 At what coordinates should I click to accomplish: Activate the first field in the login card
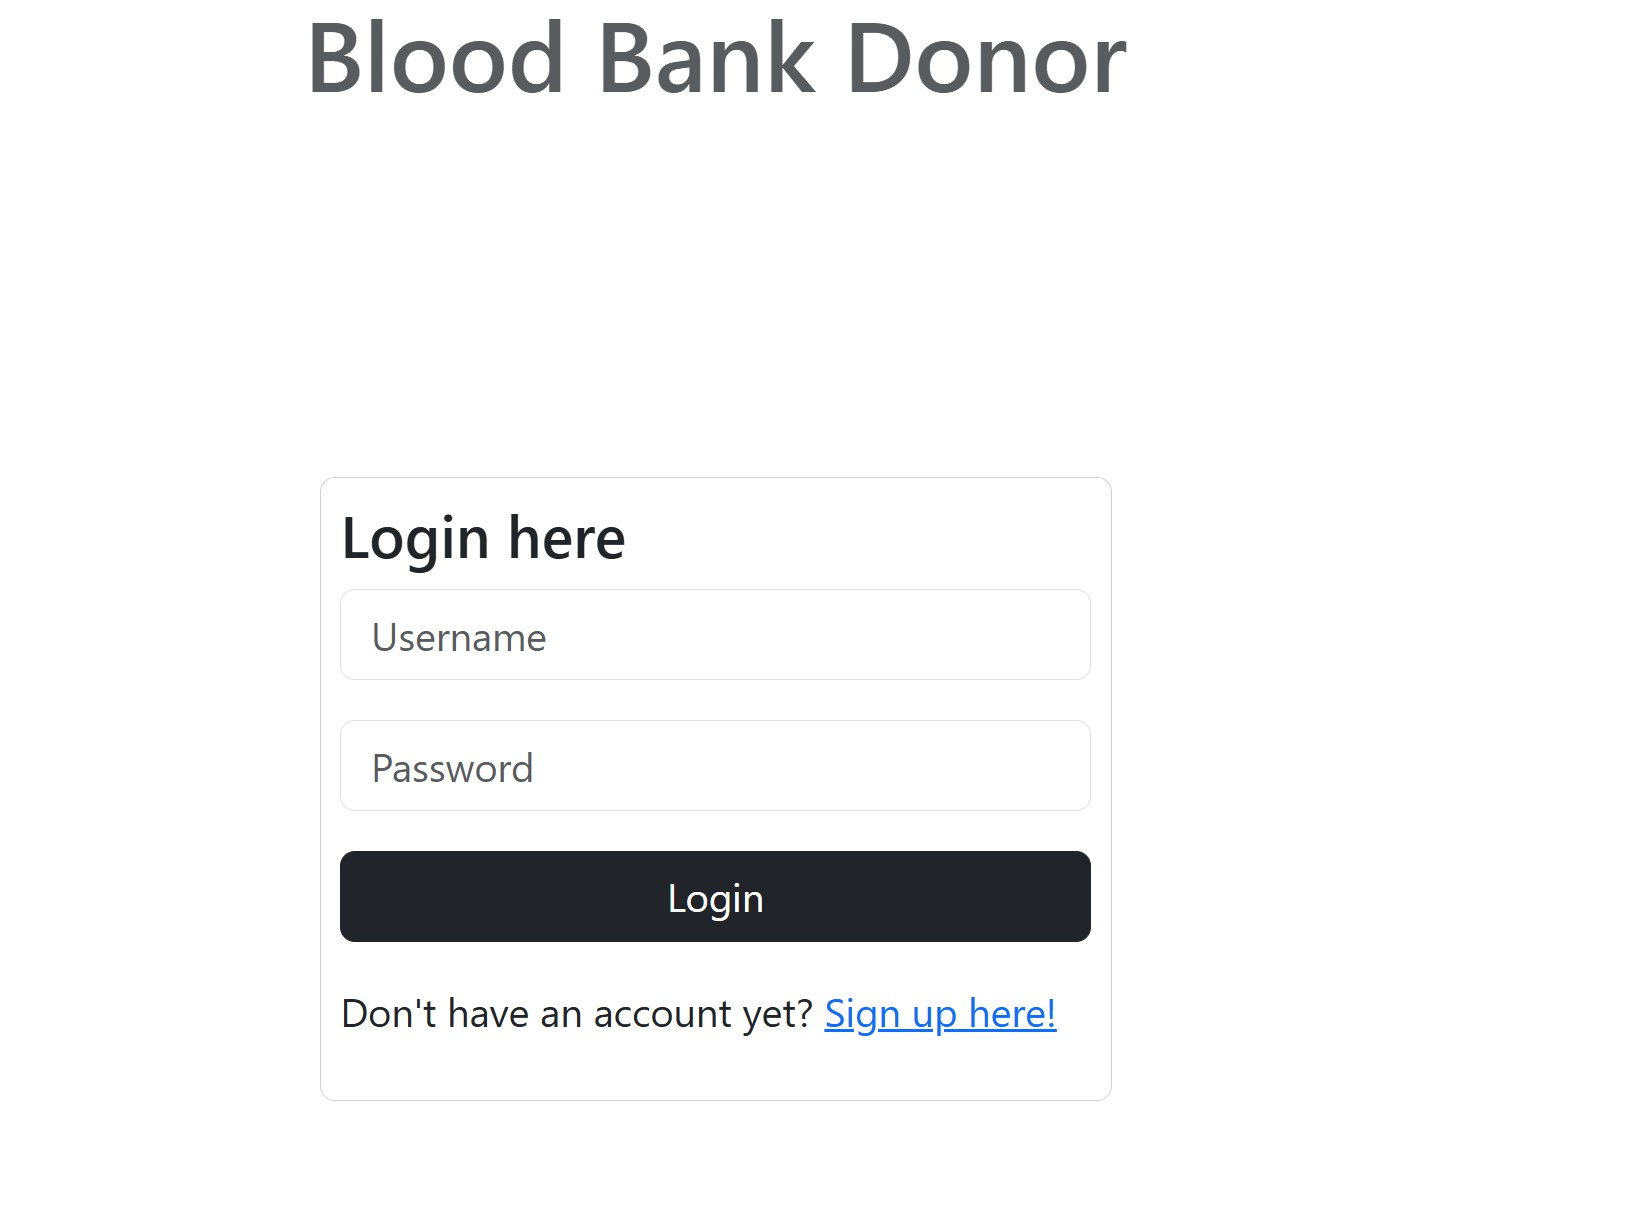[715, 635]
